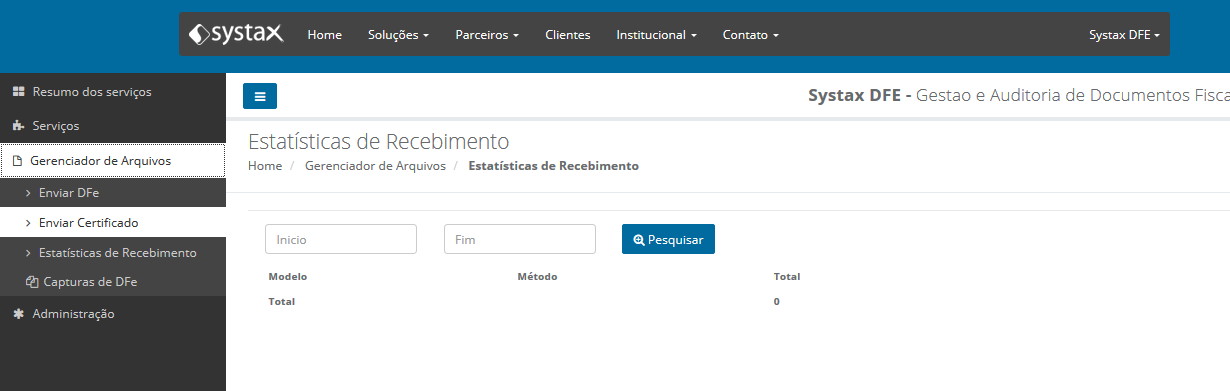1230x391 pixels.
Task: Open the Systax DFE user dropdown
Action: click(1125, 34)
